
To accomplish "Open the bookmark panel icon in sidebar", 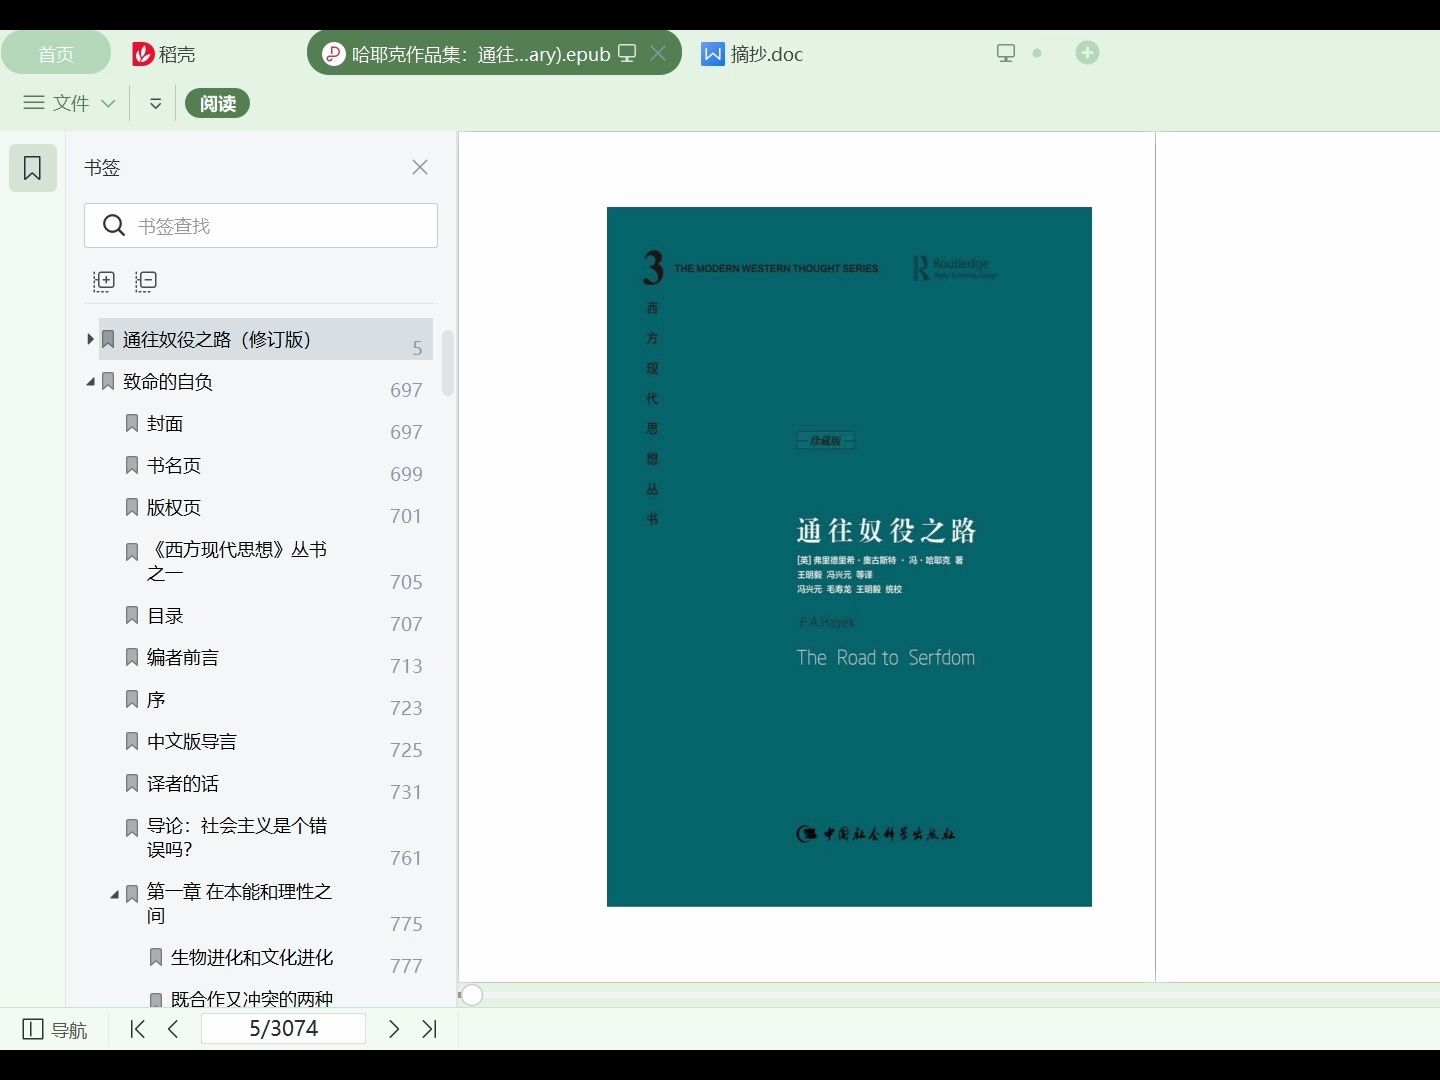I will tap(33, 168).
